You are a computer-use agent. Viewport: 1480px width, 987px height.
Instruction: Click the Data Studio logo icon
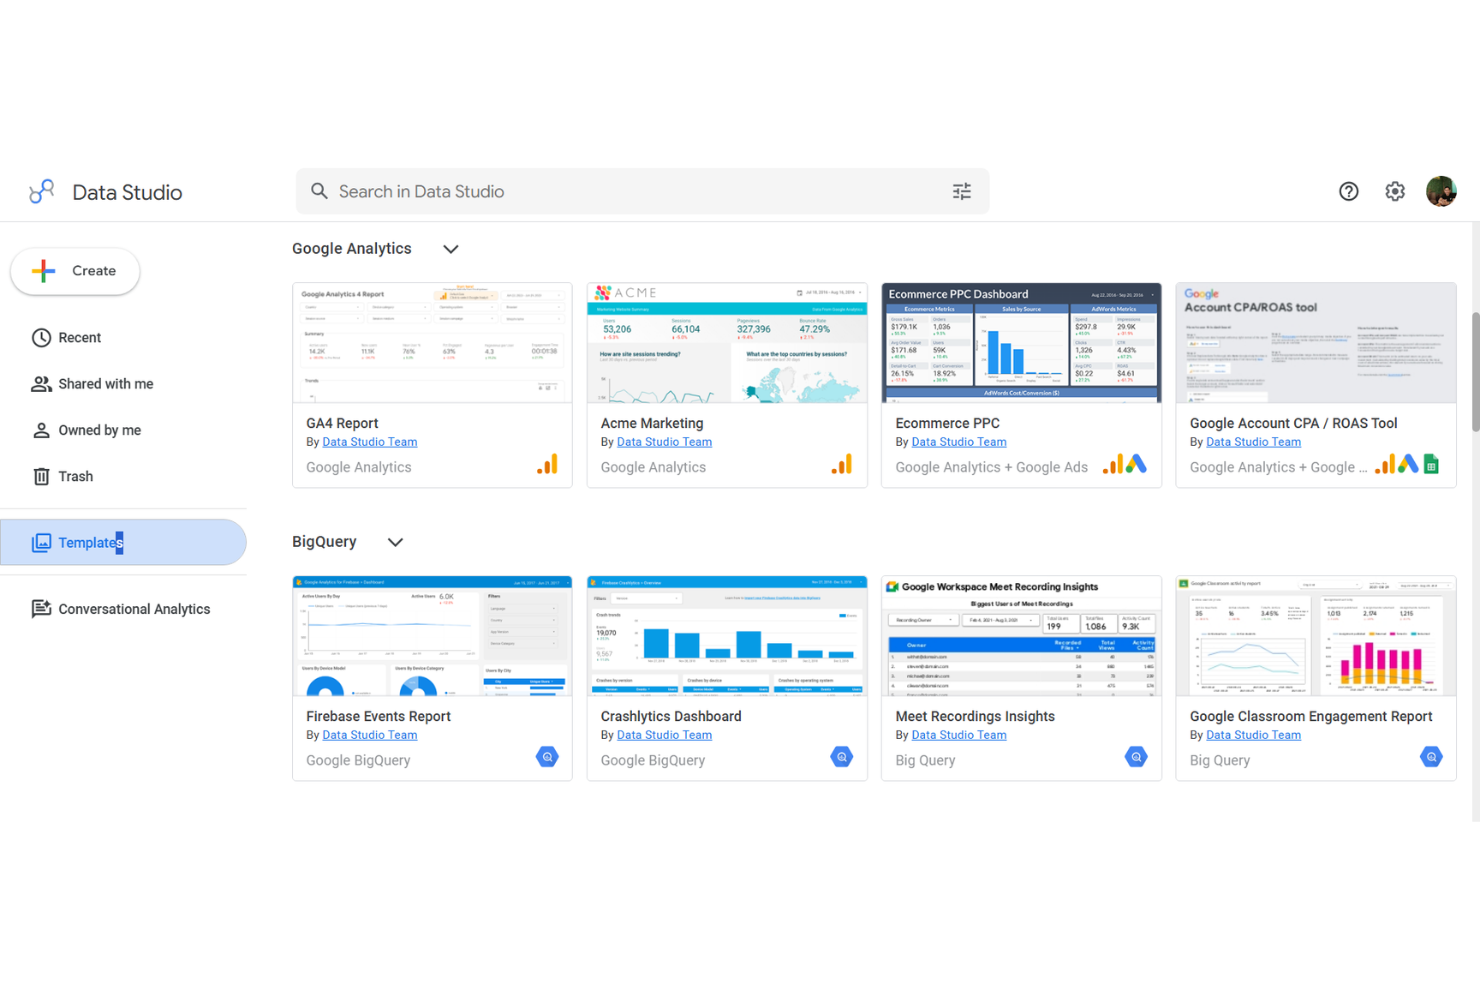click(42, 191)
